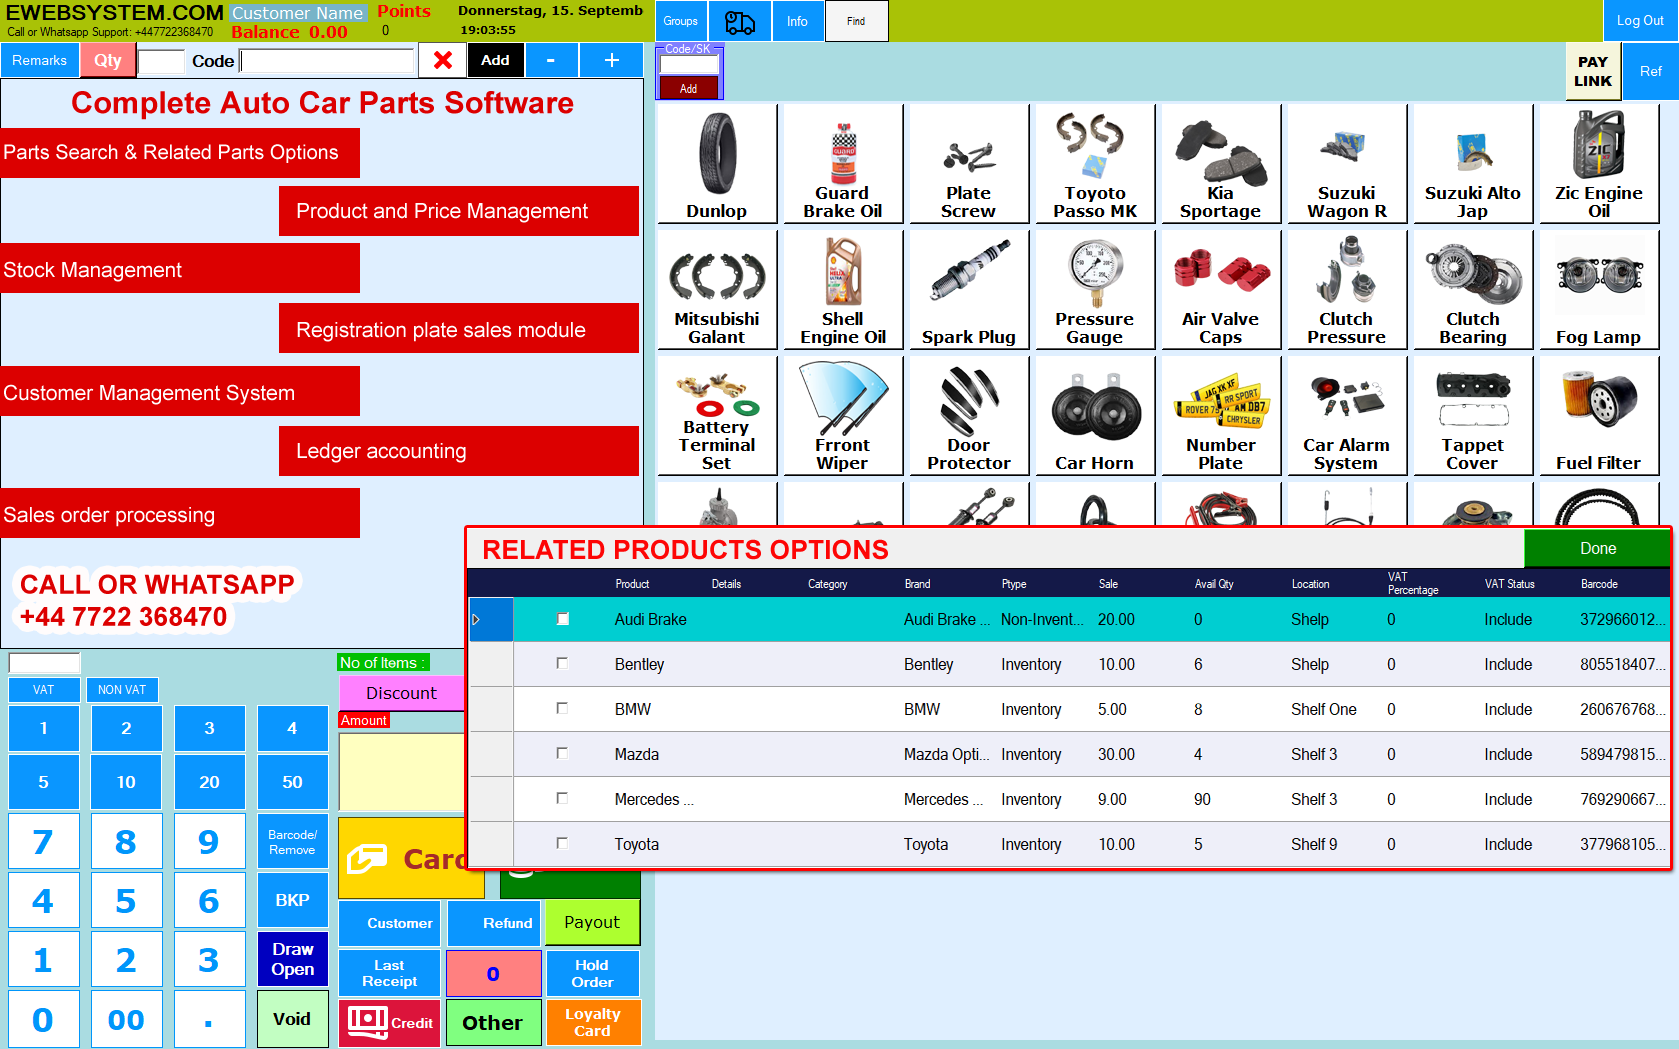Open Registration plate sales module
Viewport: 1679px width, 1049px height.
click(459, 329)
